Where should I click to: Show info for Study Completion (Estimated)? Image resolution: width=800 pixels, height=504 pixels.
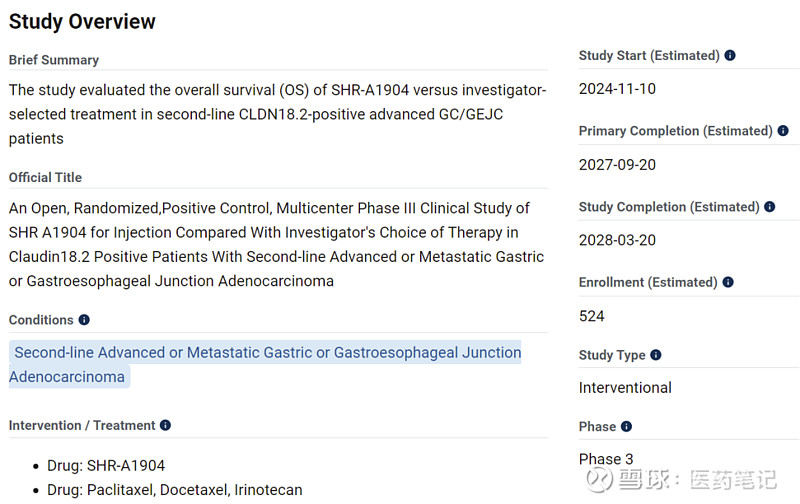pyautogui.click(x=770, y=207)
